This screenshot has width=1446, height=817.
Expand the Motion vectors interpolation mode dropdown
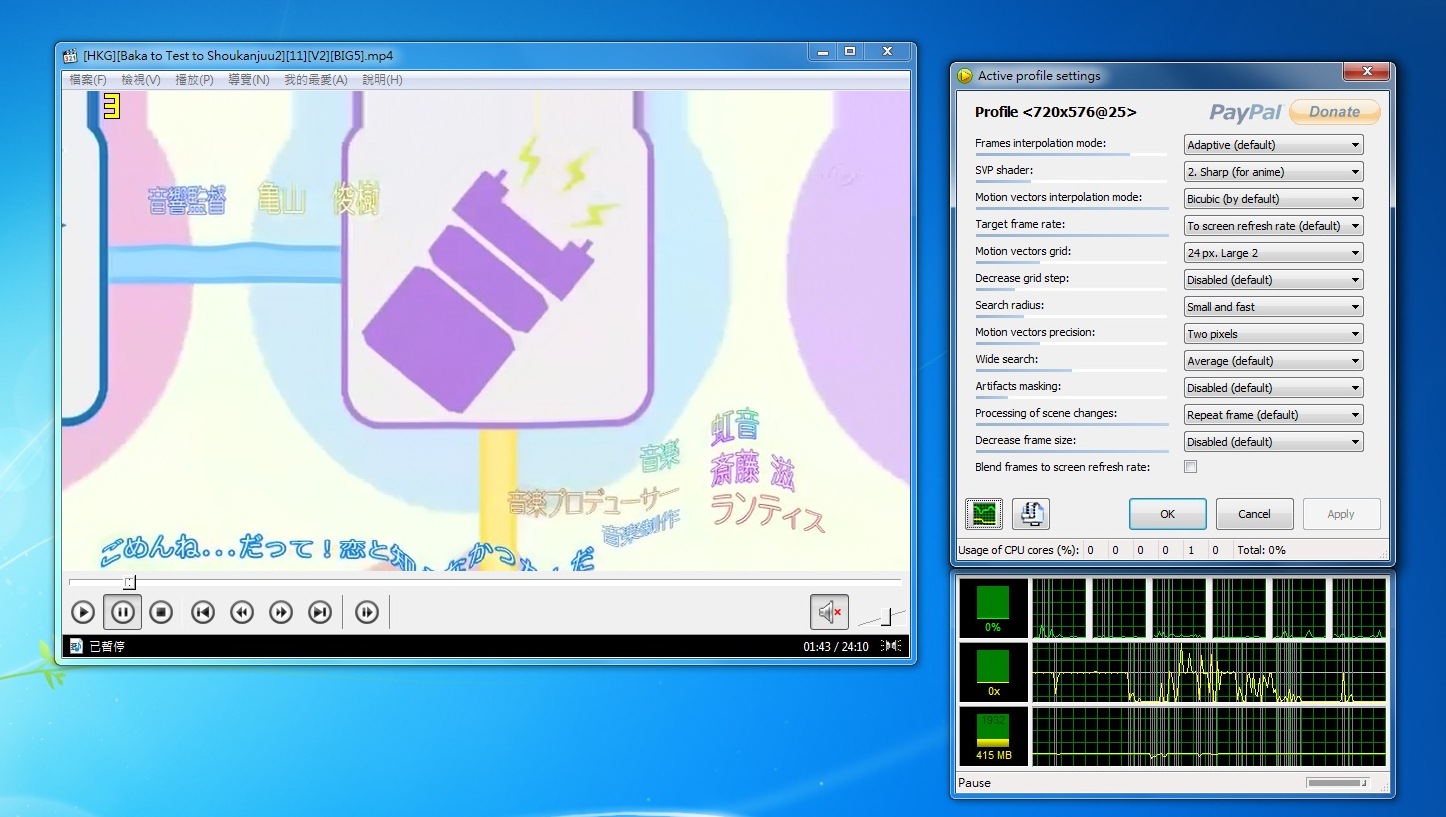click(x=1273, y=199)
